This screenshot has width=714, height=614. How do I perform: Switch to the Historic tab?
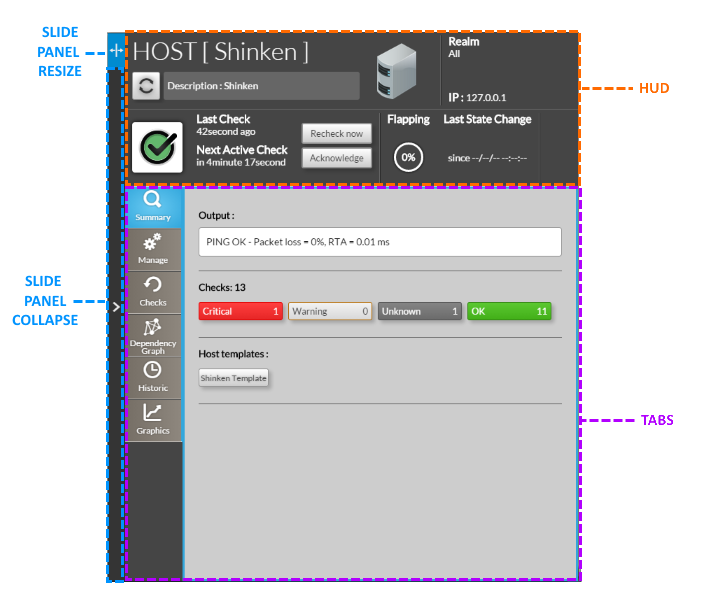pos(153,377)
